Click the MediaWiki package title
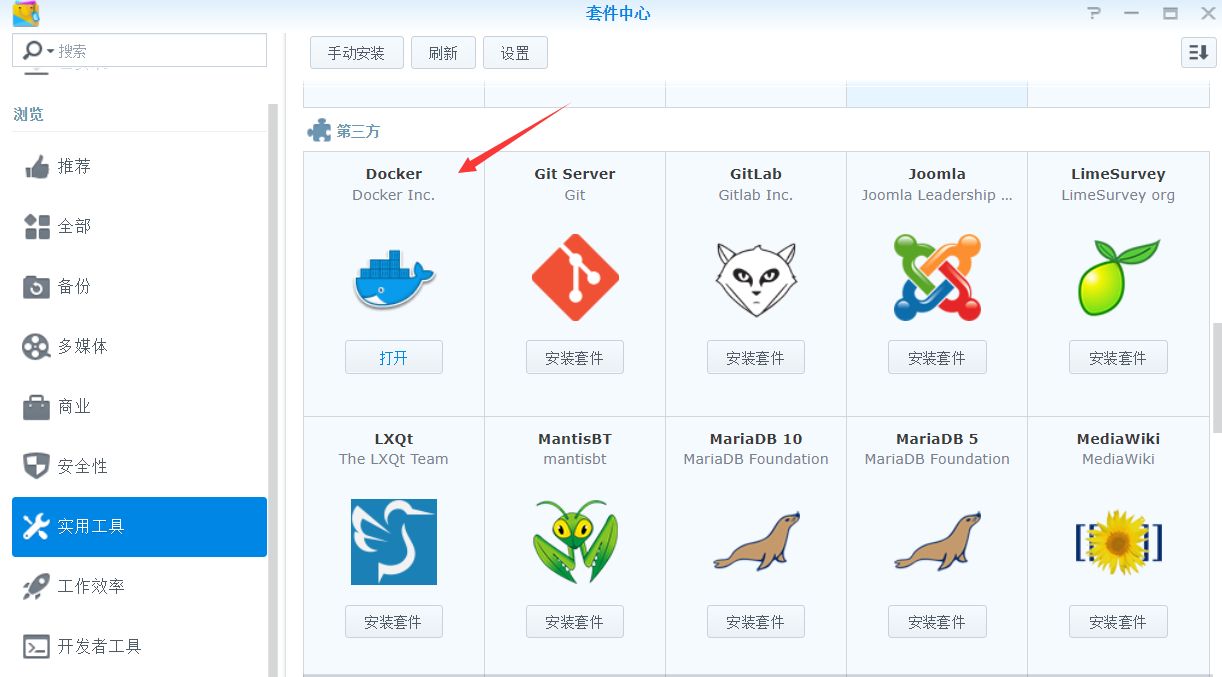Image resolution: width=1222 pixels, height=677 pixels. (x=1118, y=439)
